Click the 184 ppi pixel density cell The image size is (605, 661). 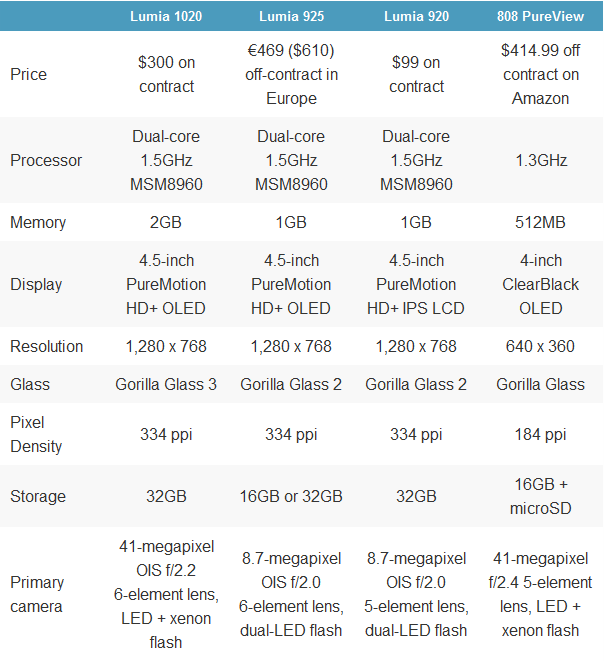point(540,435)
